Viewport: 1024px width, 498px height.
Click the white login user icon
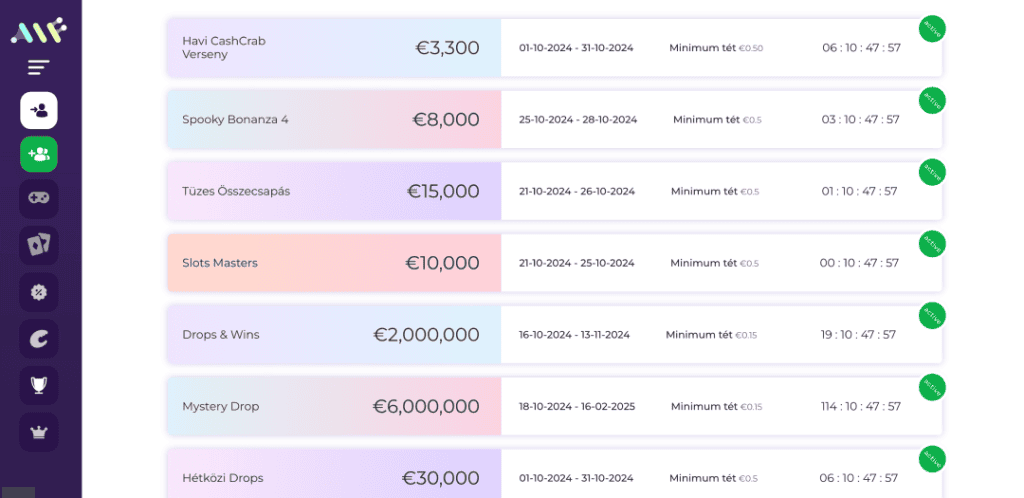click(x=39, y=110)
